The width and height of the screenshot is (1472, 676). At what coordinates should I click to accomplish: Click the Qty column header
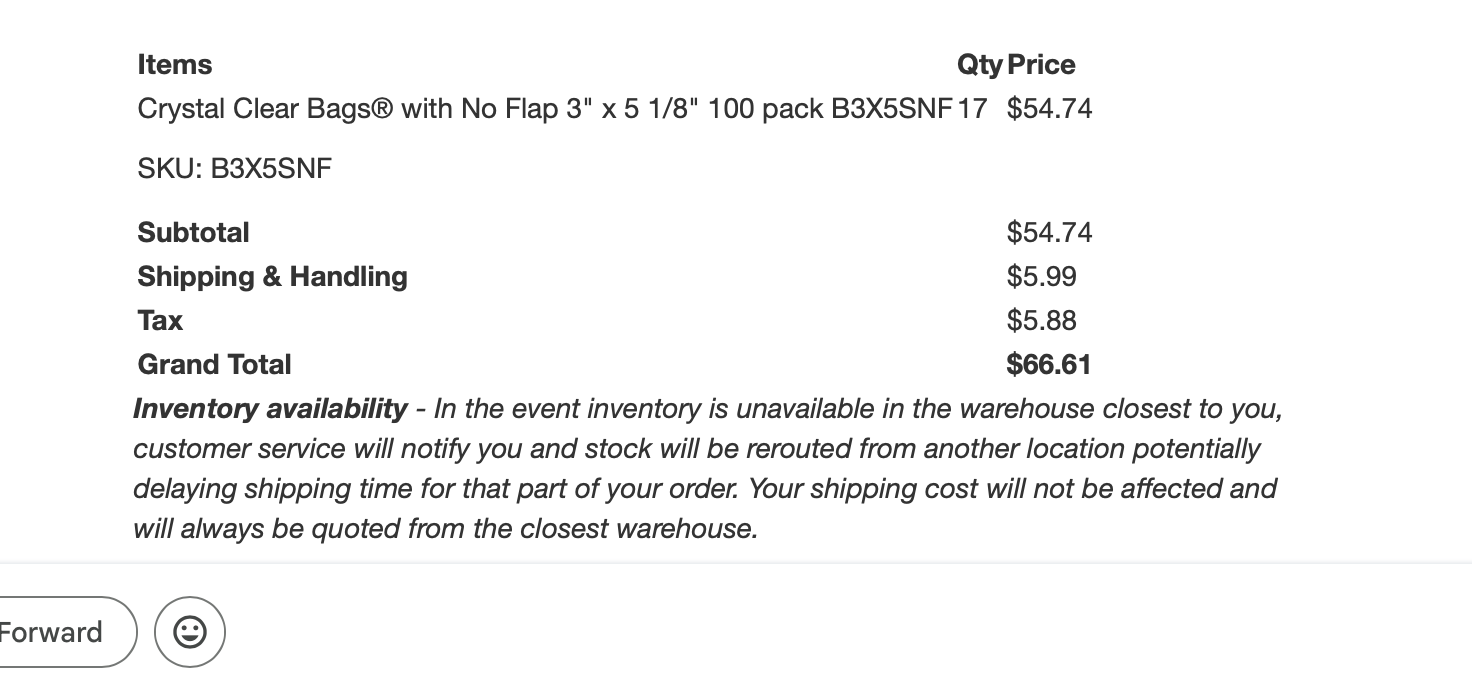(979, 65)
